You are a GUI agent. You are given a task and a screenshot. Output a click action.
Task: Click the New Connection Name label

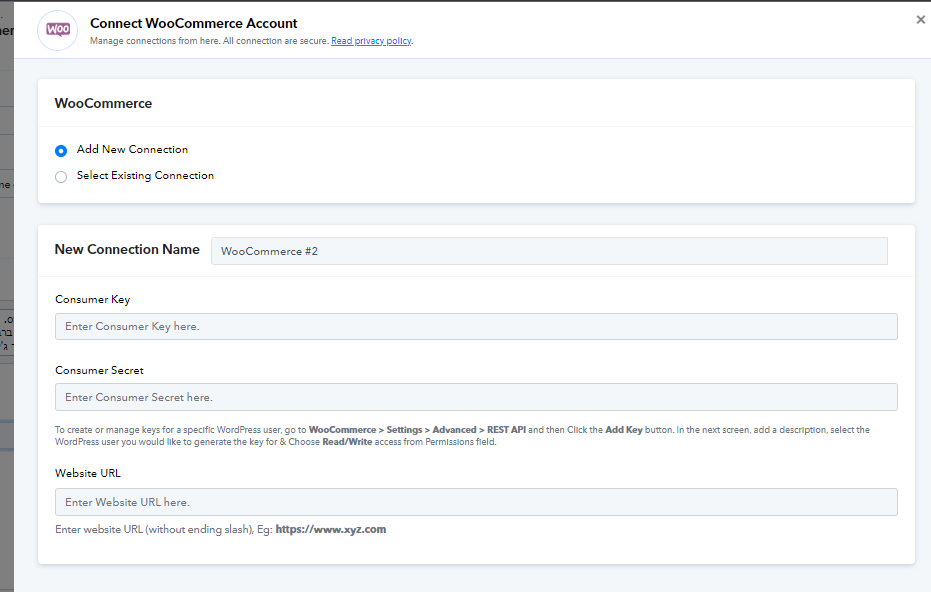tap(127, 249)
